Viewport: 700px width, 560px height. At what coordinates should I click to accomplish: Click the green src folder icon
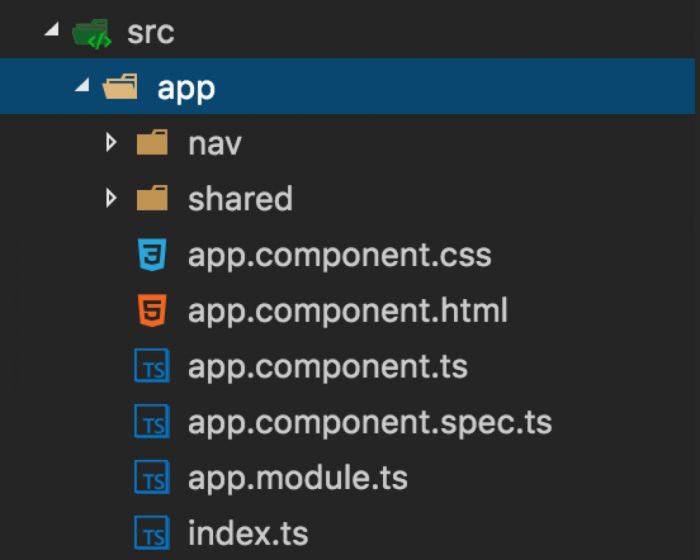91,33
